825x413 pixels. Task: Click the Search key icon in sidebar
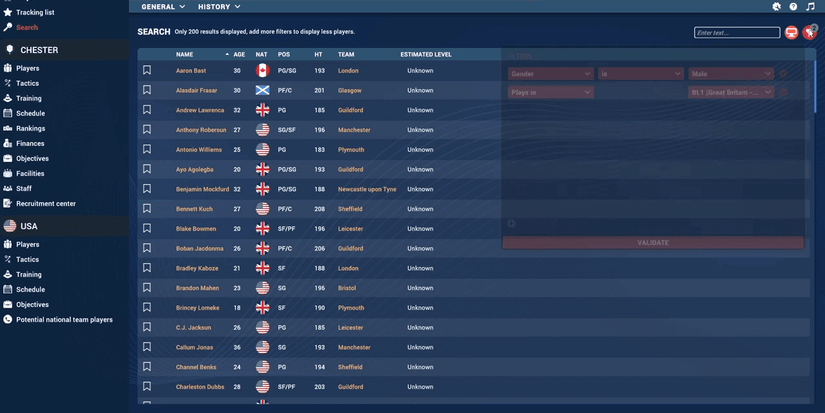click(7, 27)
